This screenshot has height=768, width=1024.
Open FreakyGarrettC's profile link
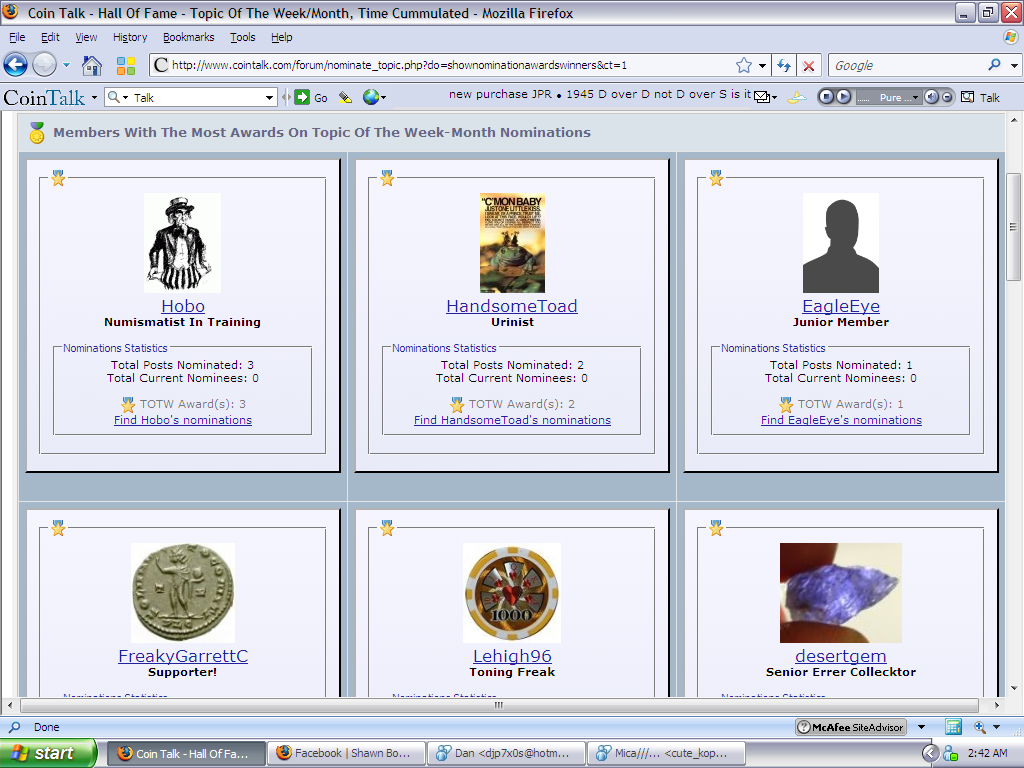click(183, 656)
